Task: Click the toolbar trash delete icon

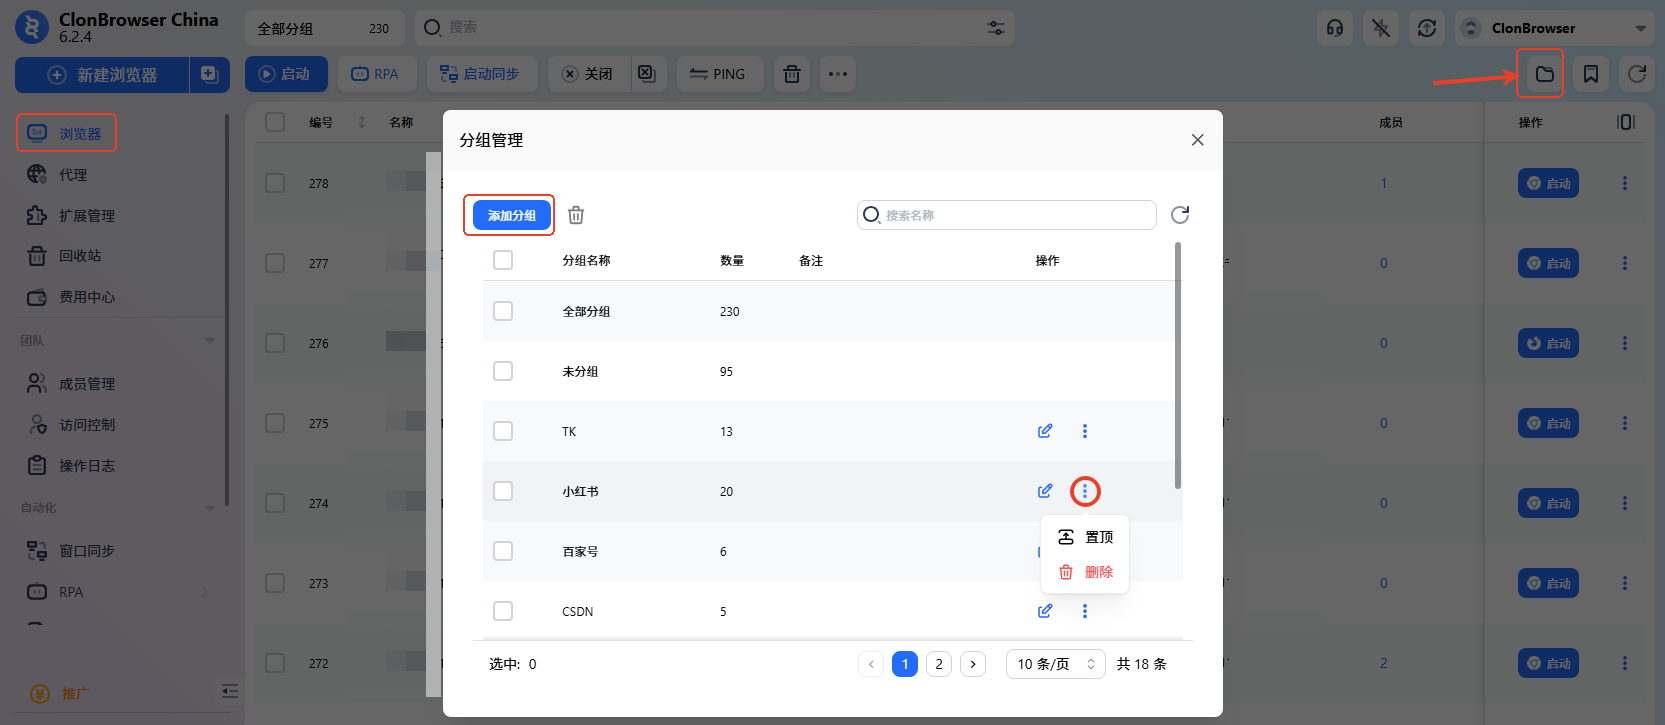Action: (792, 74)
